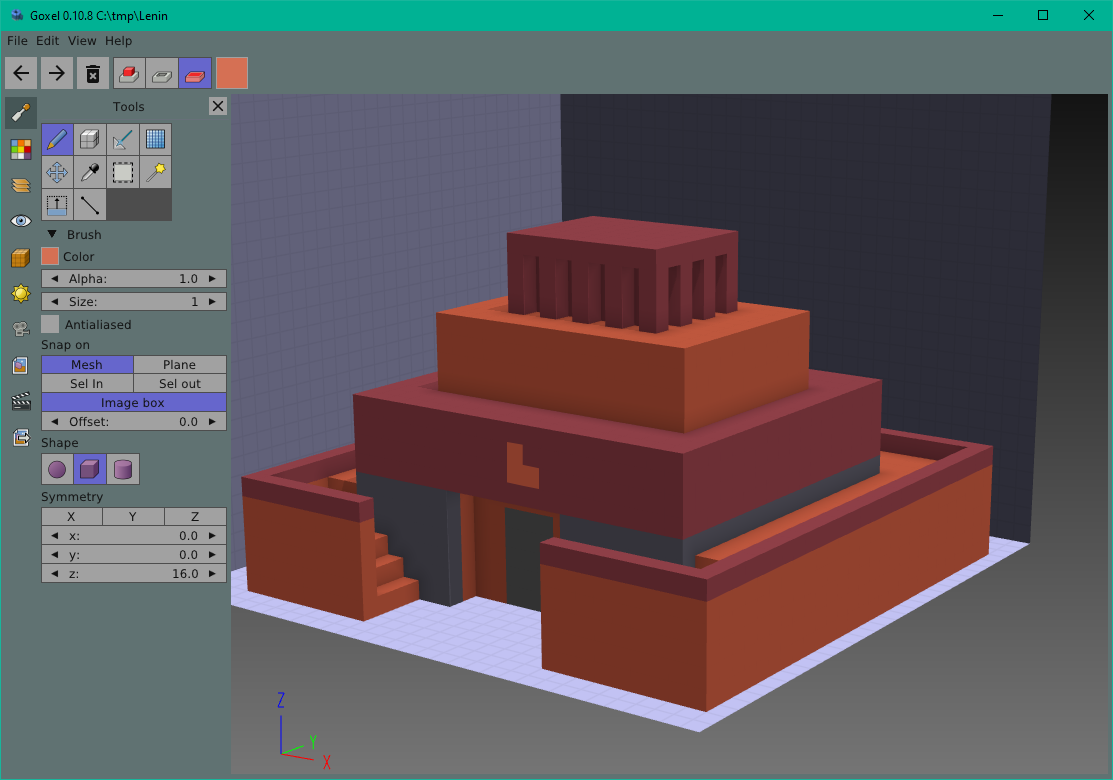Open the Tools panel sidebar icon

pos(21,113)
